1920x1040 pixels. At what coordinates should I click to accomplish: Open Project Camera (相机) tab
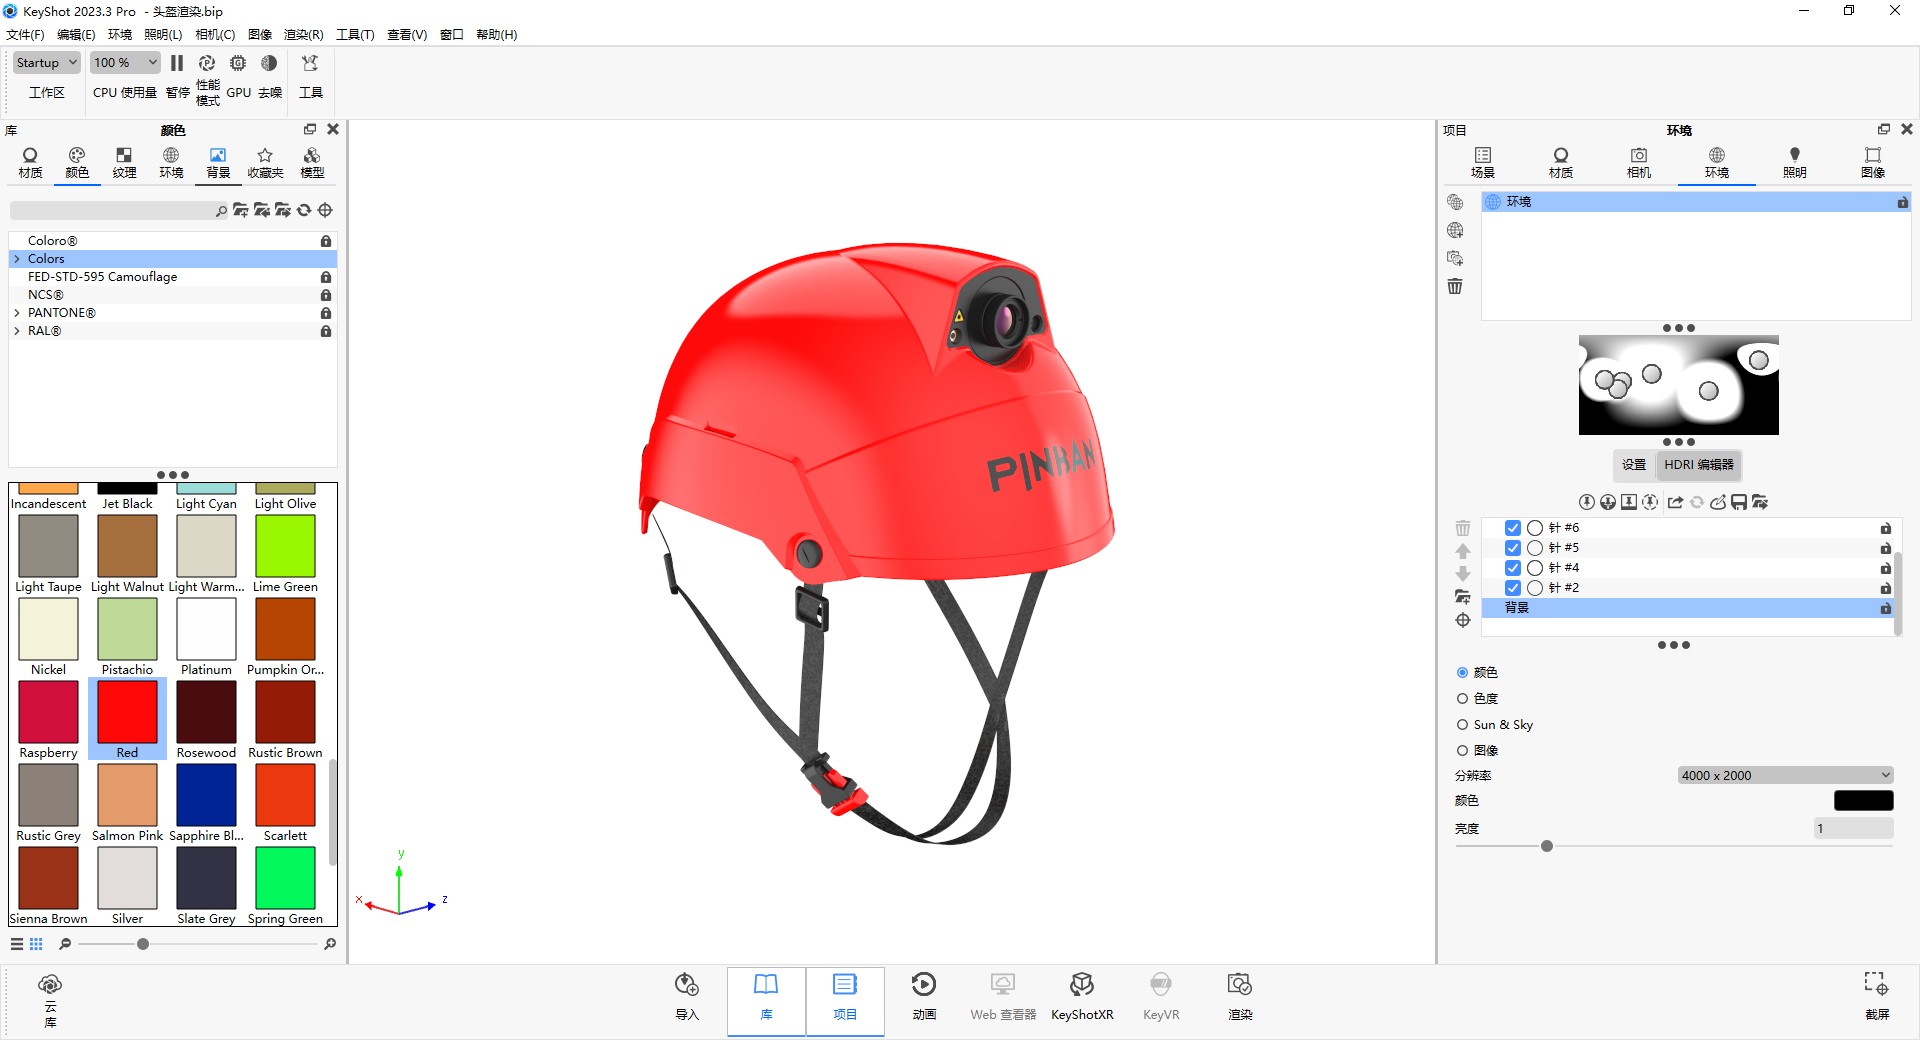tap(1639, 163)
